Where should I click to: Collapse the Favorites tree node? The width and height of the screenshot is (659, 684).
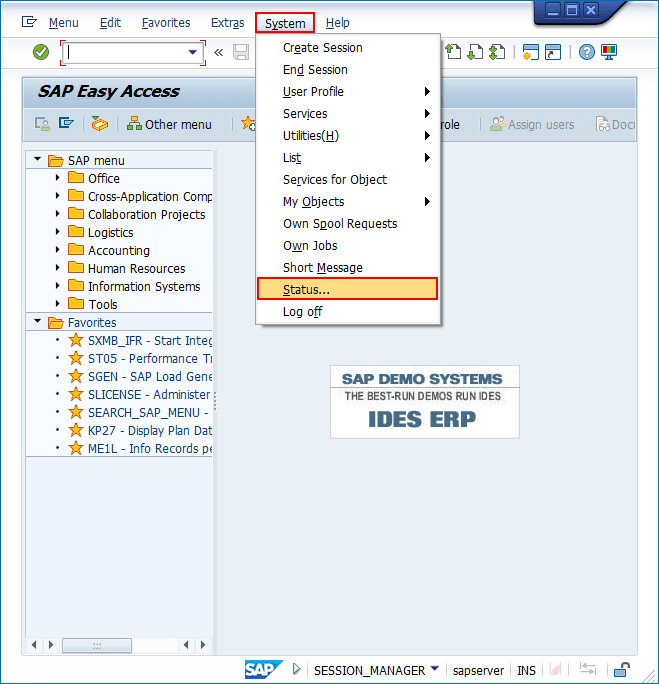[38, 321]
